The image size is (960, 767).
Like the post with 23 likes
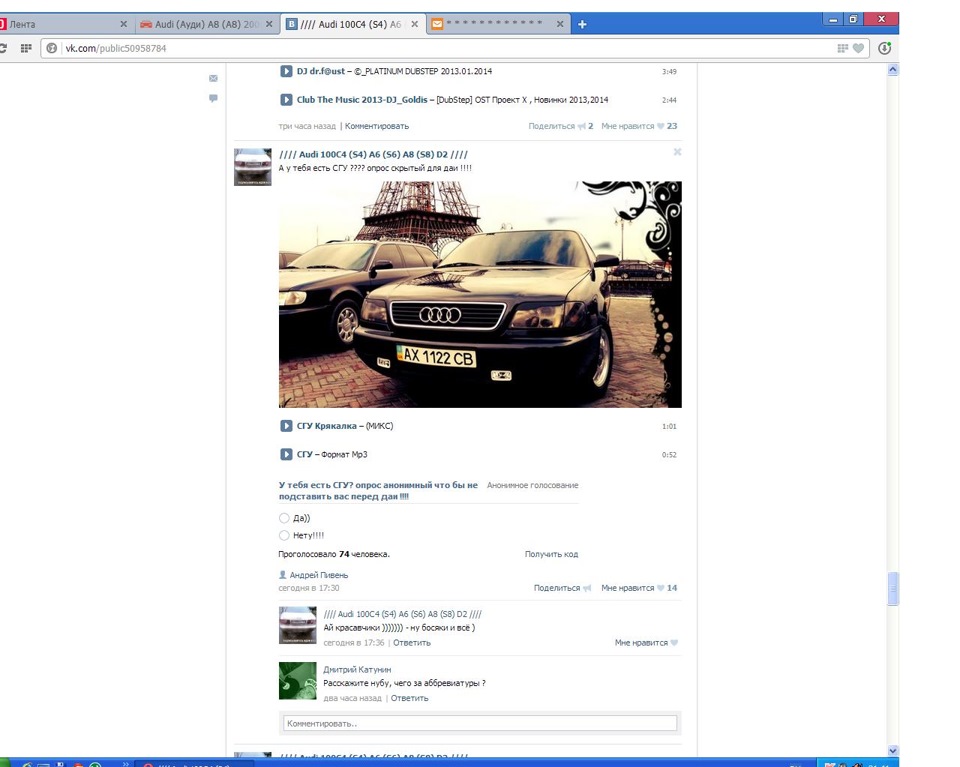pos(639,126)
